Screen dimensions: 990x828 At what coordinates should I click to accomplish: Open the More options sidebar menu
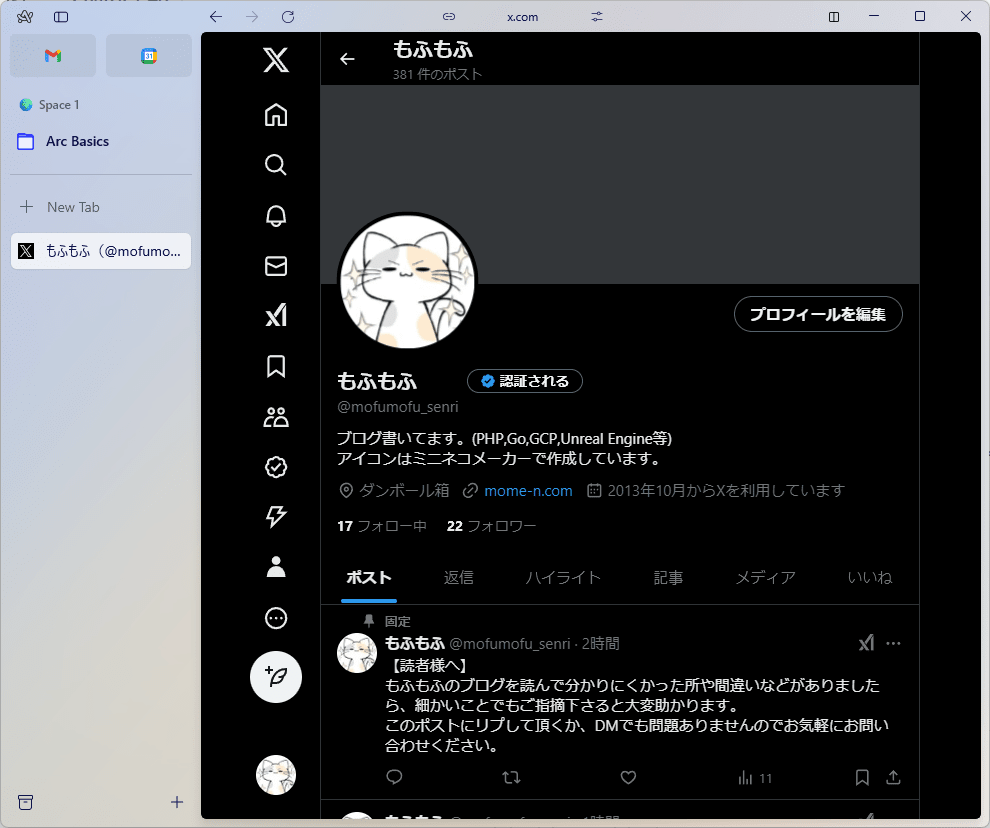tap(275, 618)
